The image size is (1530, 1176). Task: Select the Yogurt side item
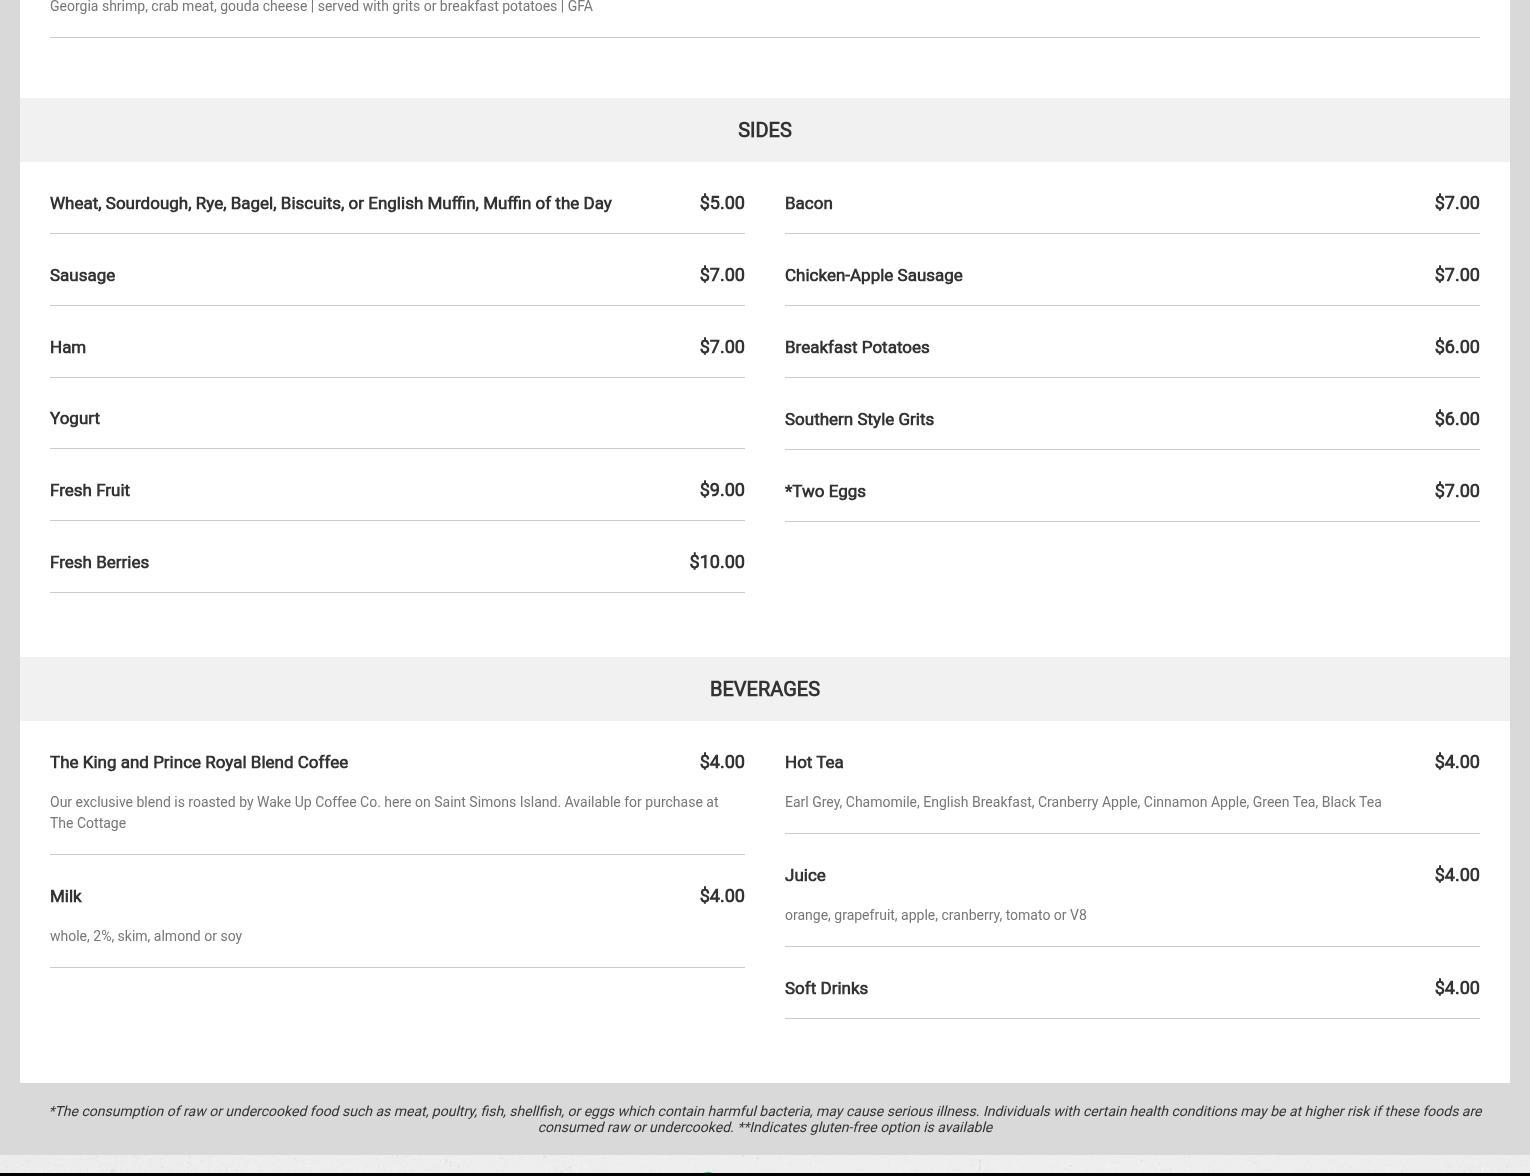coord(75,418)
